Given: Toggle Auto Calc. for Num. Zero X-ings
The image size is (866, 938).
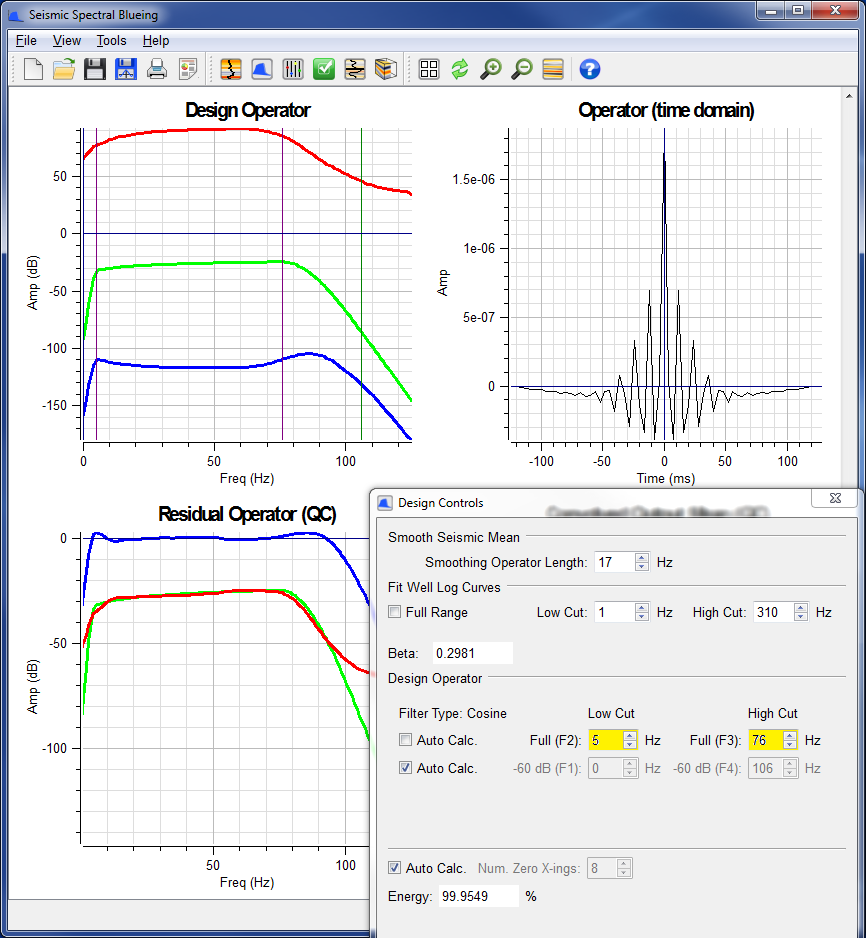Looking at the screenshot, I should point(395,868).
